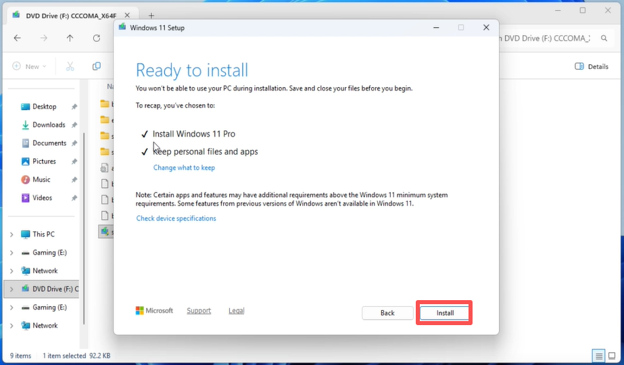
Task: Click the 'Ready to install' heading
Action: [x=192, y=70]
